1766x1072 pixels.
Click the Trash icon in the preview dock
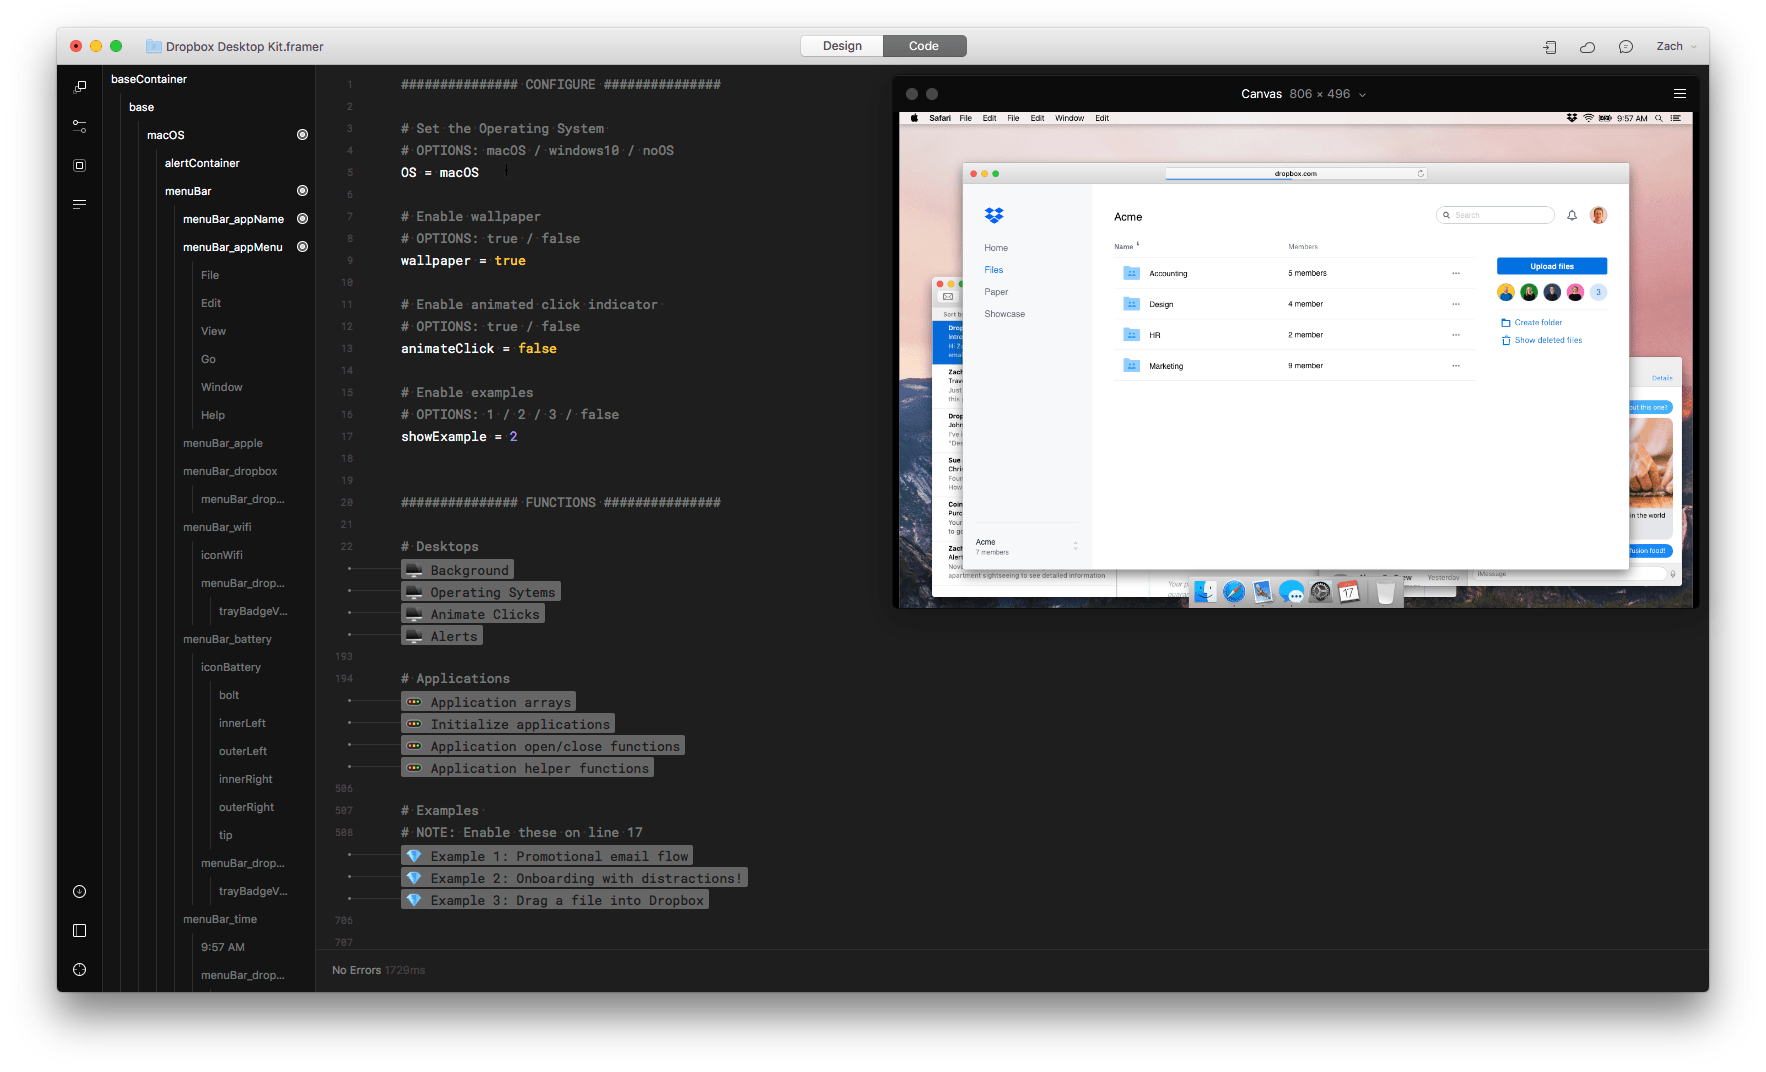(x=1385, y=592)
